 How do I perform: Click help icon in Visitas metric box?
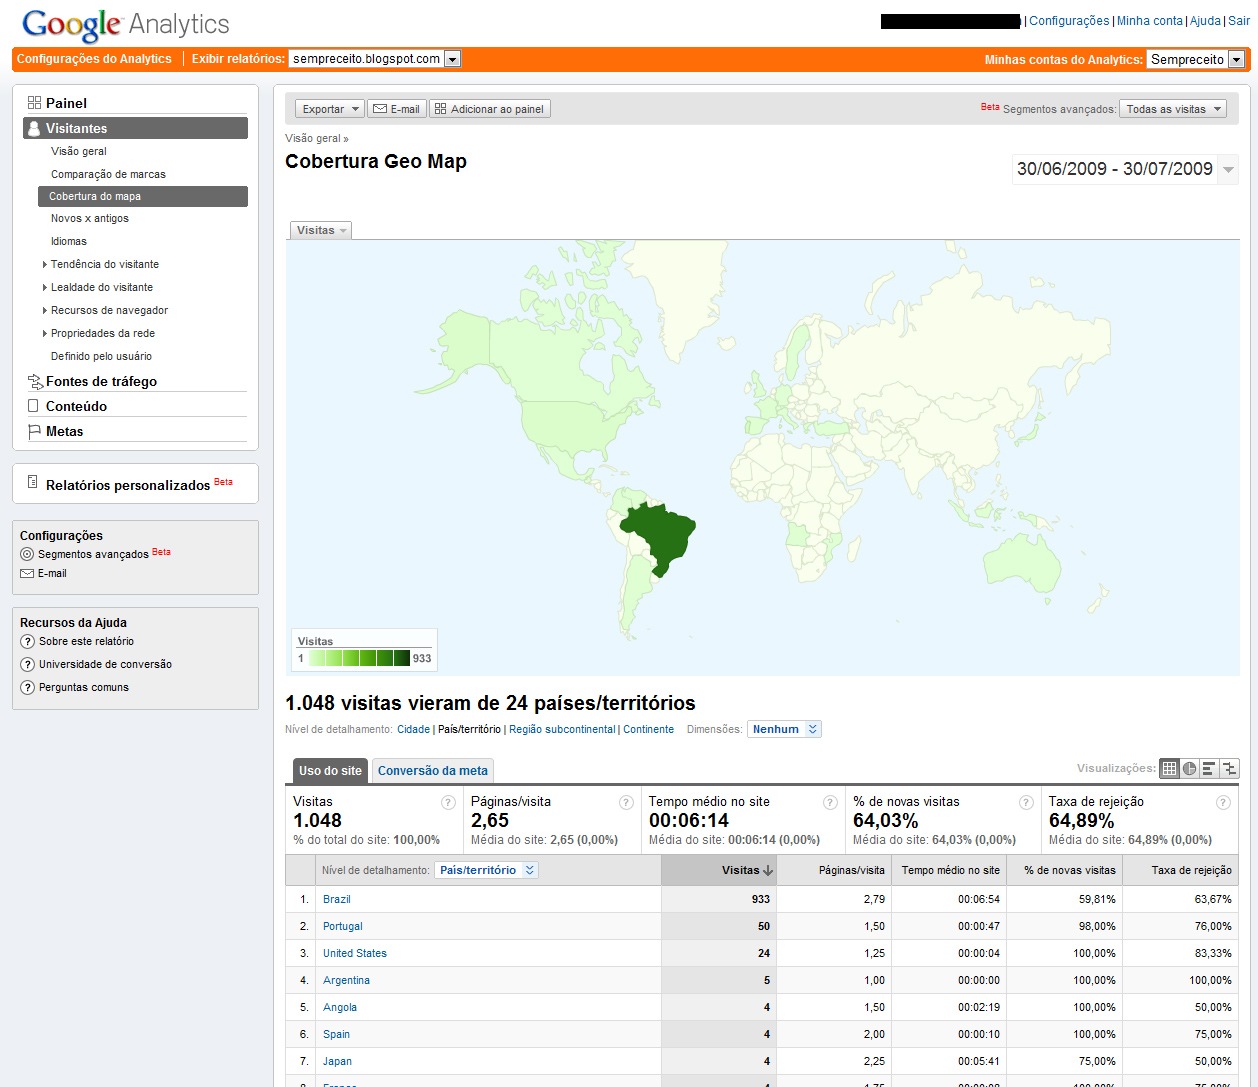coord(448,802)
